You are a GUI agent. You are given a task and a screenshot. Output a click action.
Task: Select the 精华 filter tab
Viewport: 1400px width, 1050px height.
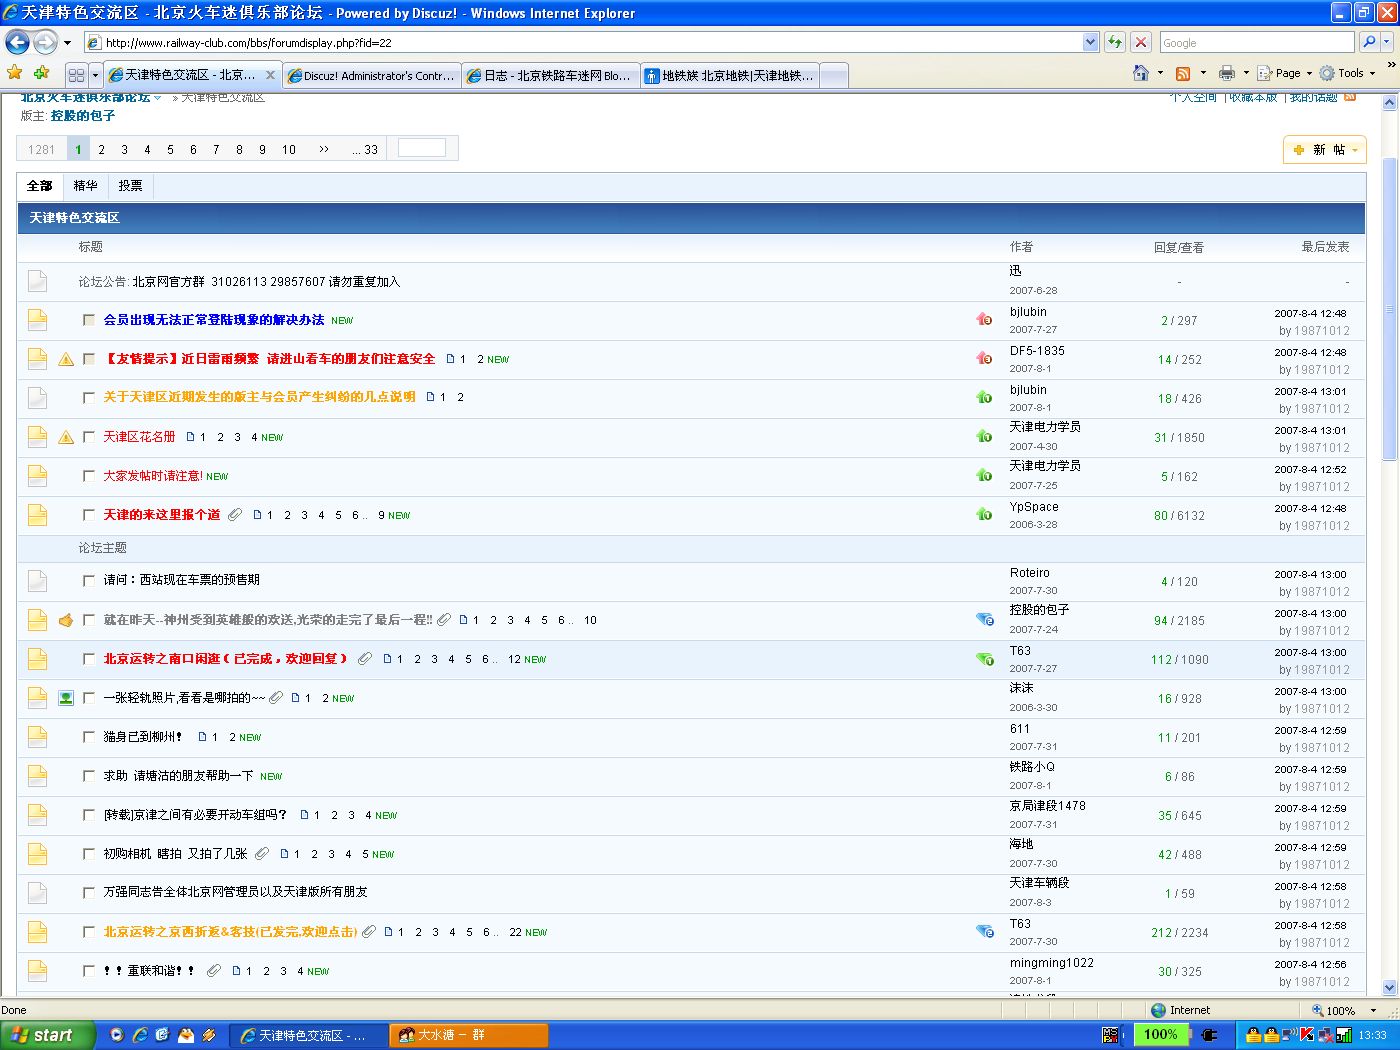pos(86,186)
